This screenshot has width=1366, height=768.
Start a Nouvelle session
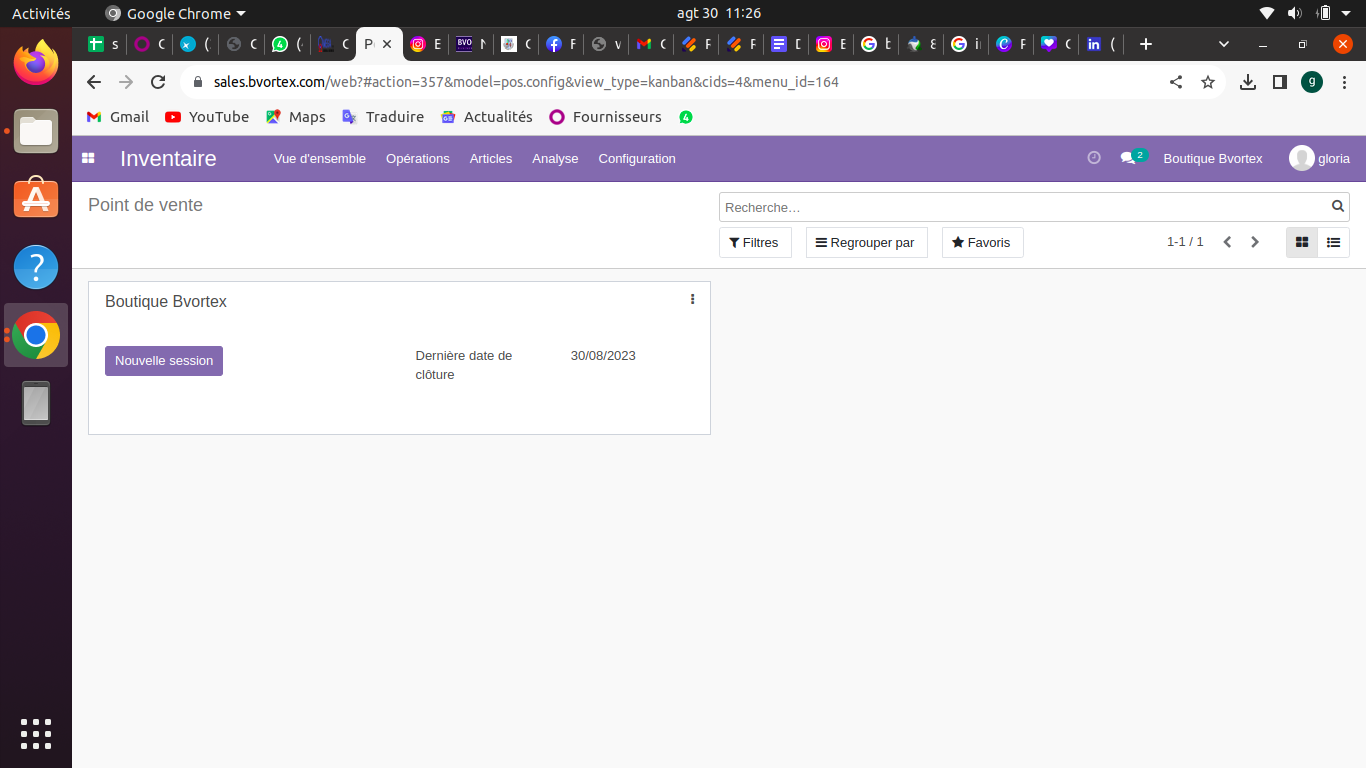[x=164, y=361]
